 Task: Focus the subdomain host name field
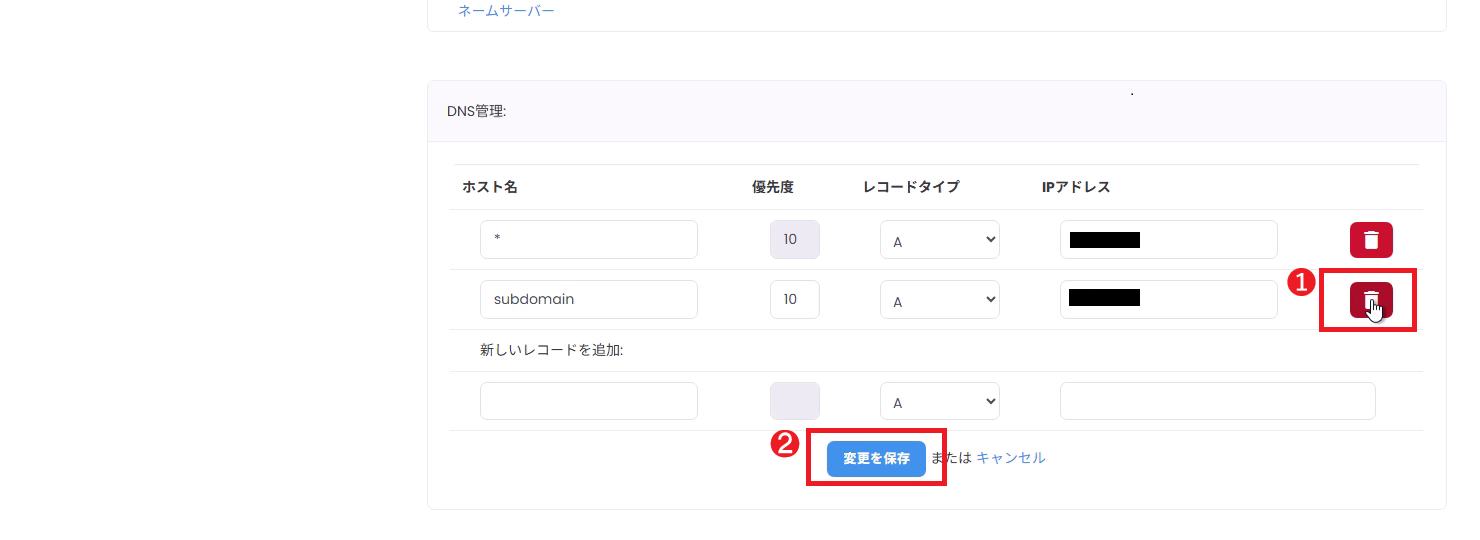[588, 300]
